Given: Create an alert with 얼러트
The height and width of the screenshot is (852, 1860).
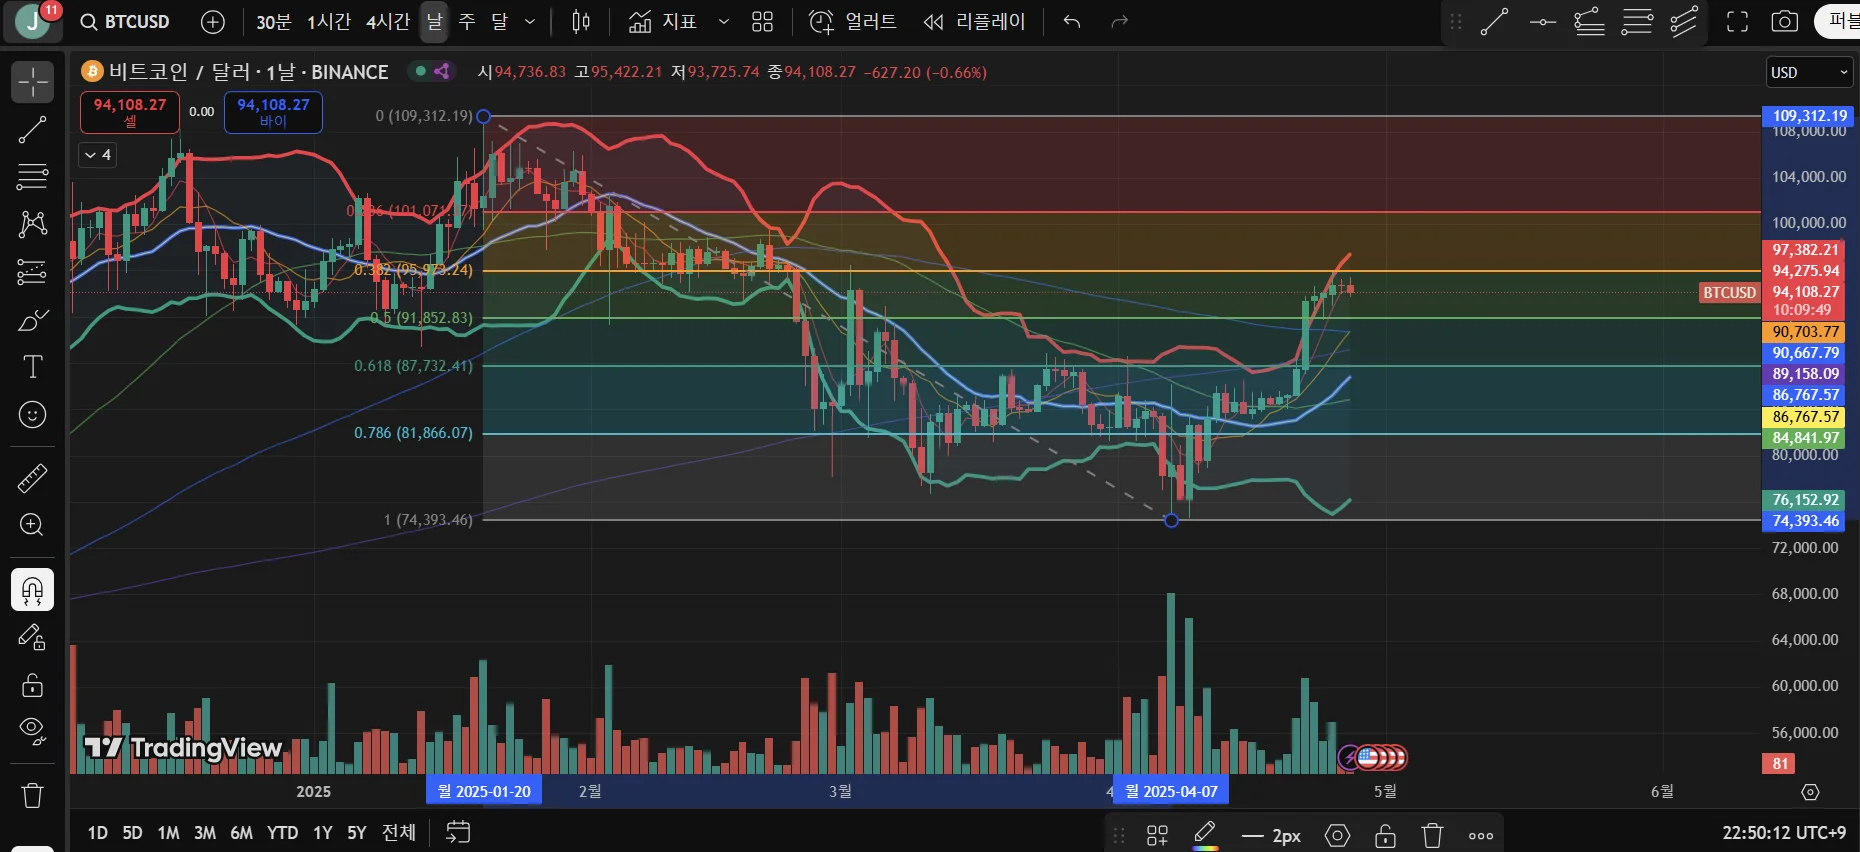Looking at the screenshot, I should (852, 22).
